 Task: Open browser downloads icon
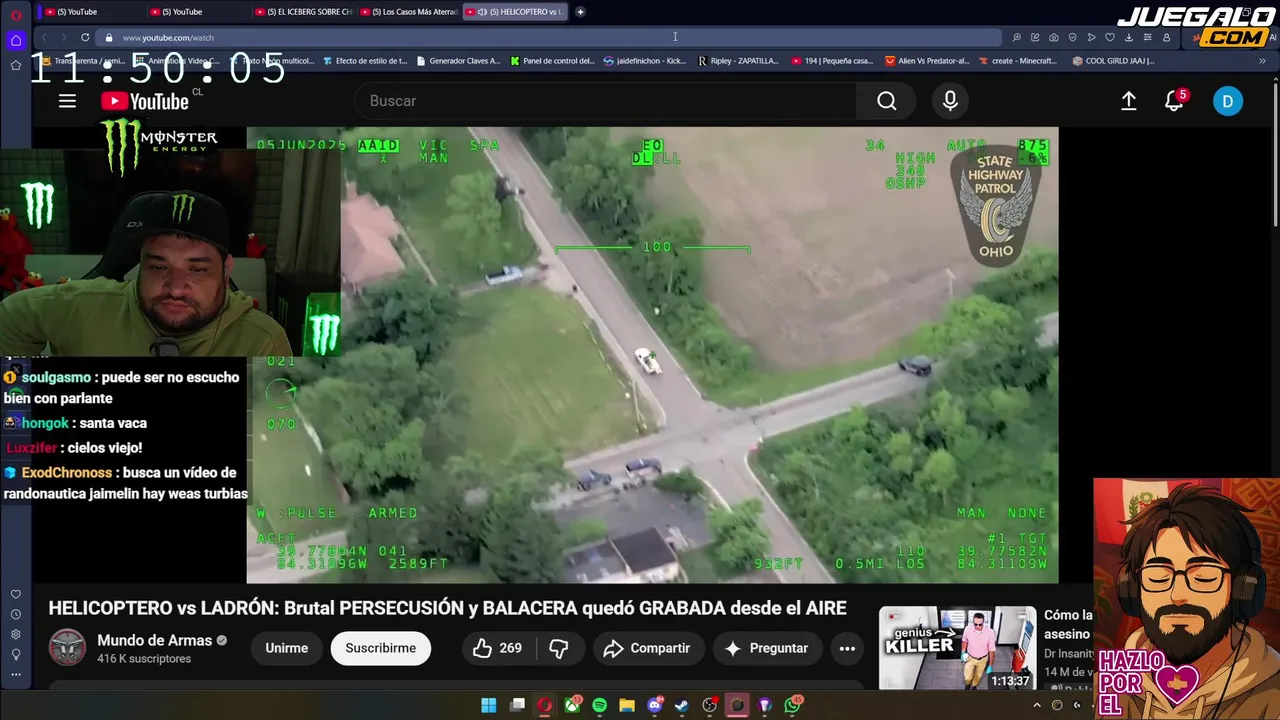click(x=1129, y=38)
